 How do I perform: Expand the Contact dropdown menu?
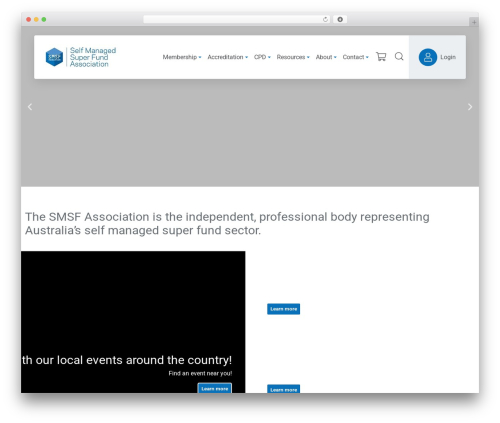click(x=356, y=57)
